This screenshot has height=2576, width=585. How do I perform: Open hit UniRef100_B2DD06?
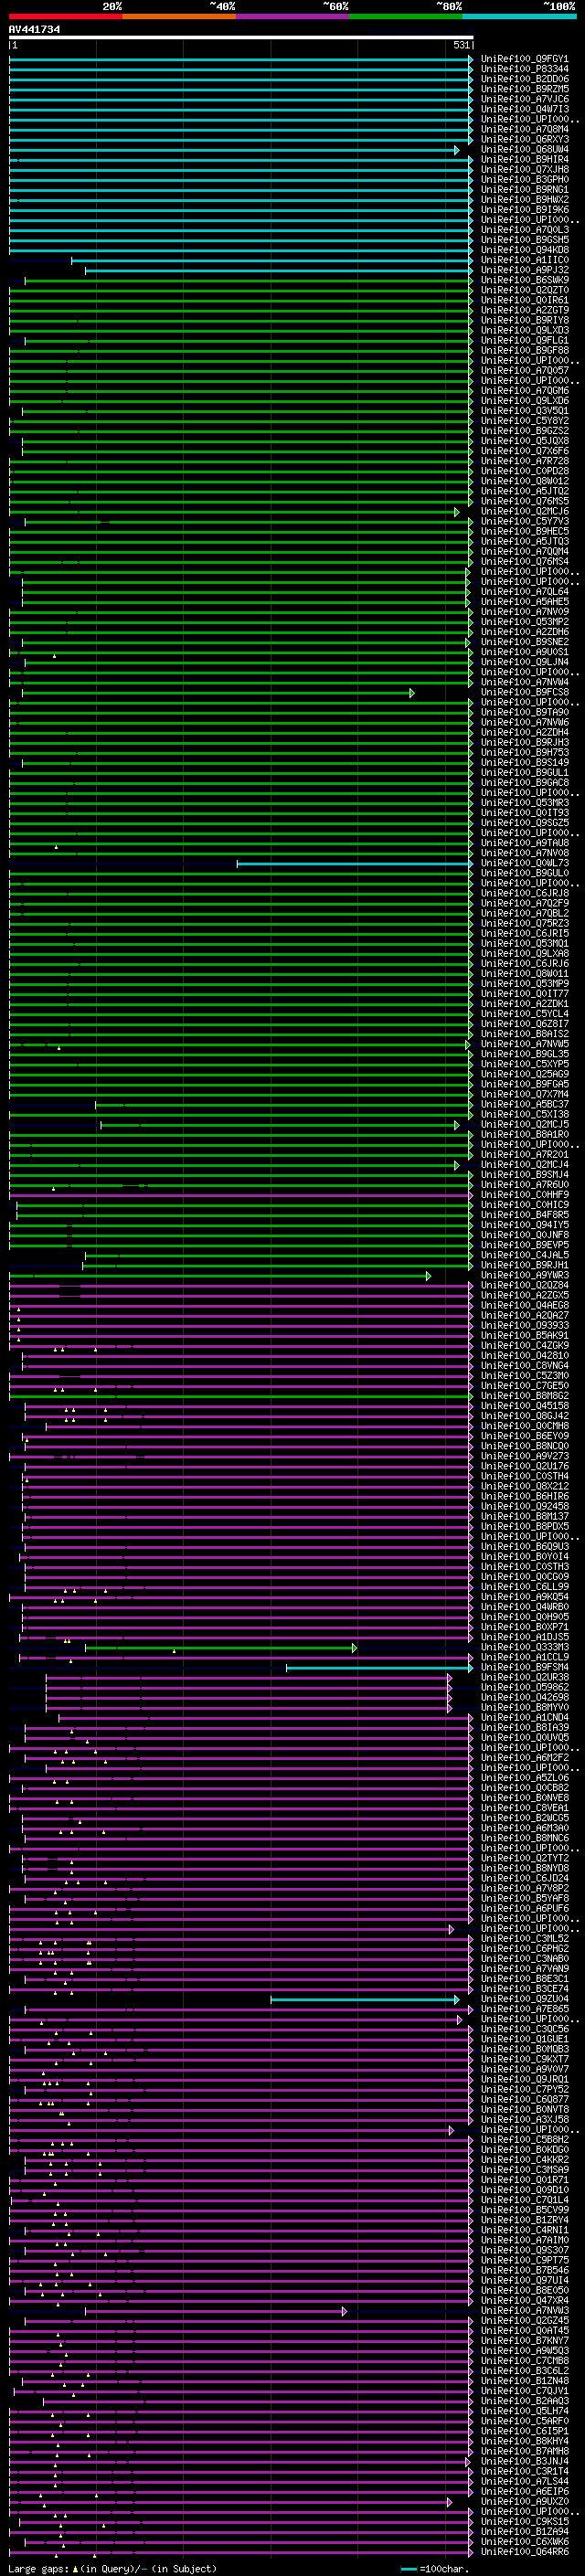click(x=524, y=79)
